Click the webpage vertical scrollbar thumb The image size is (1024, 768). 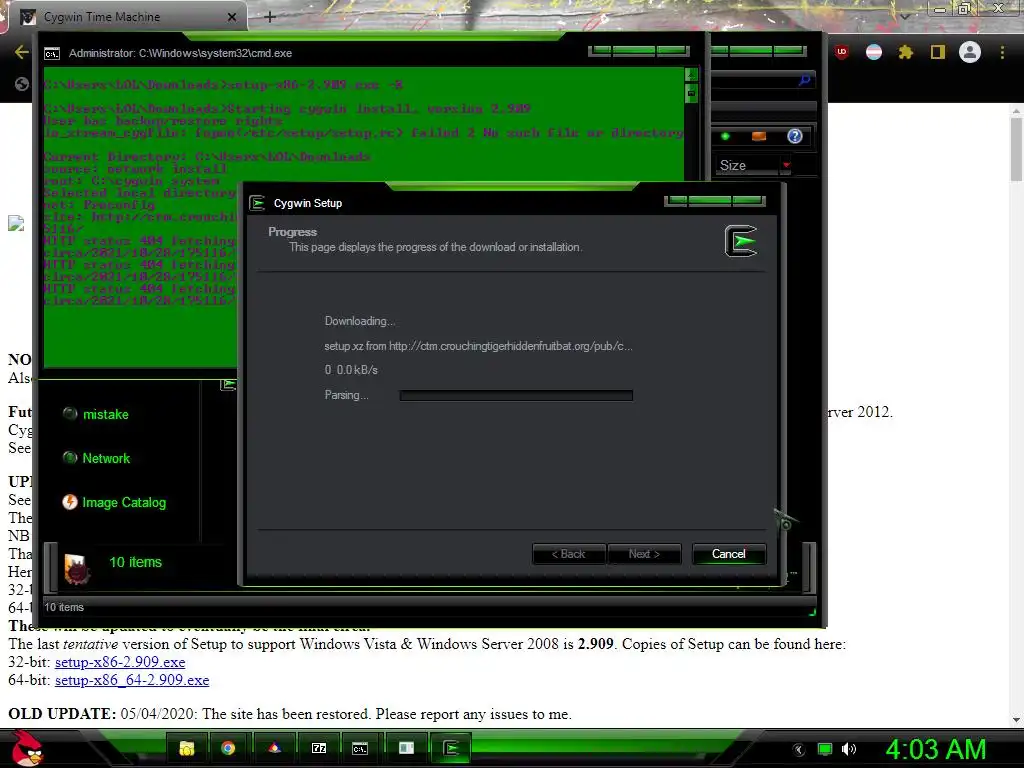click(x=1016, y=149)
